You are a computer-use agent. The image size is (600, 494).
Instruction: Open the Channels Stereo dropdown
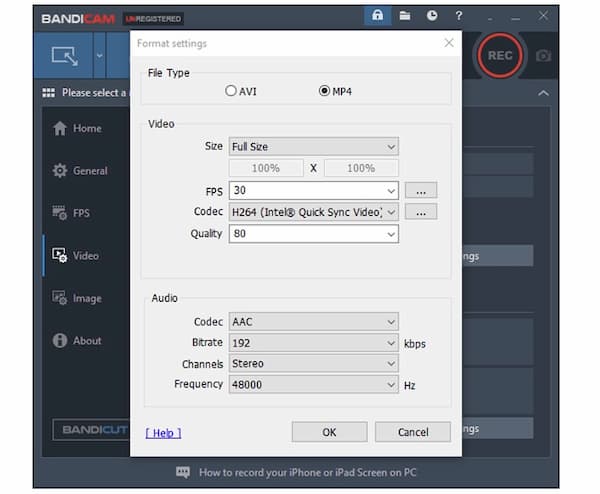coord(313,364)
